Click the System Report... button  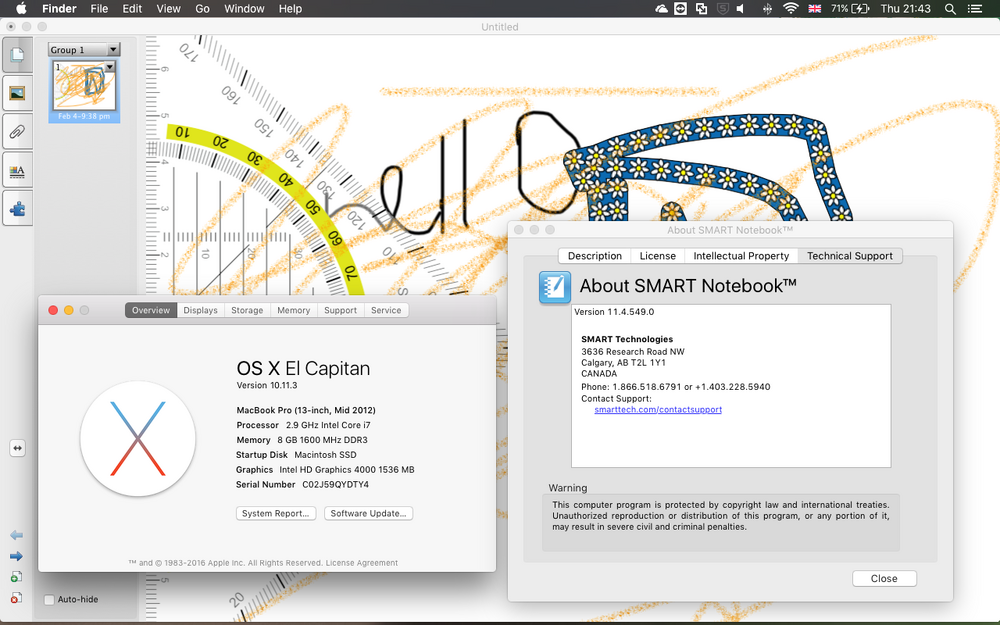[276, 513]
